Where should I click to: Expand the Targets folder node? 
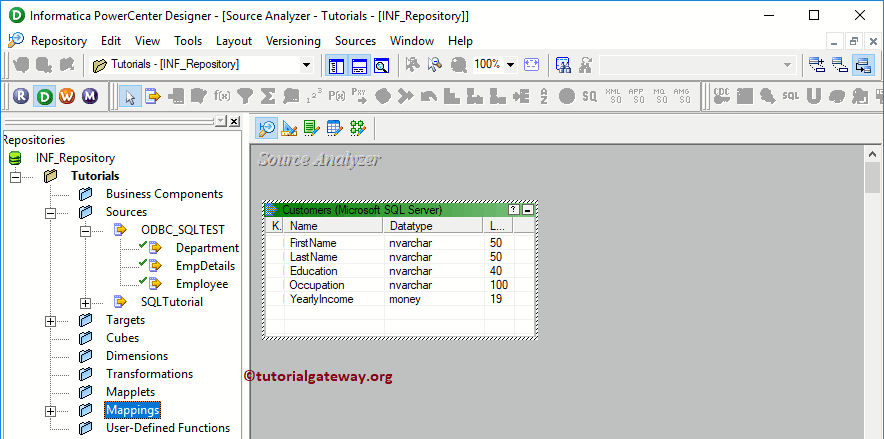coord(51,321)
